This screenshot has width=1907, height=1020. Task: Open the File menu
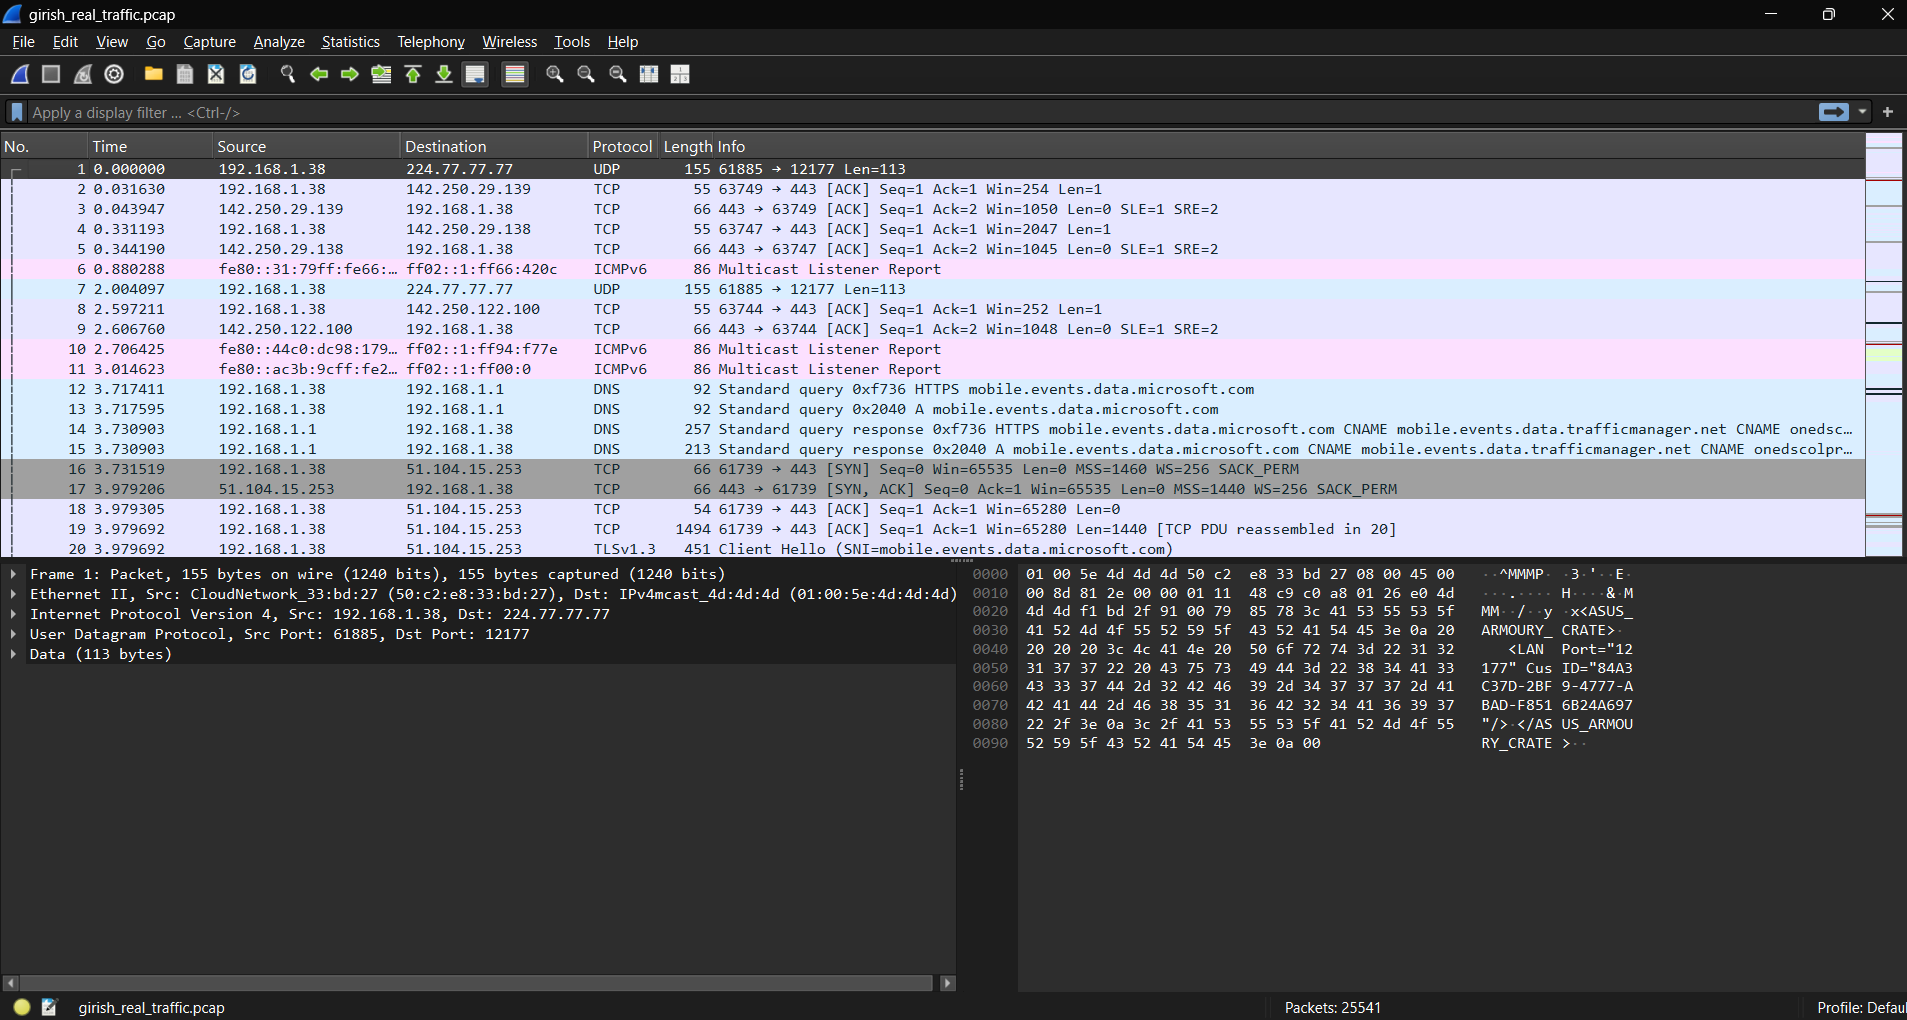[23, 42]
